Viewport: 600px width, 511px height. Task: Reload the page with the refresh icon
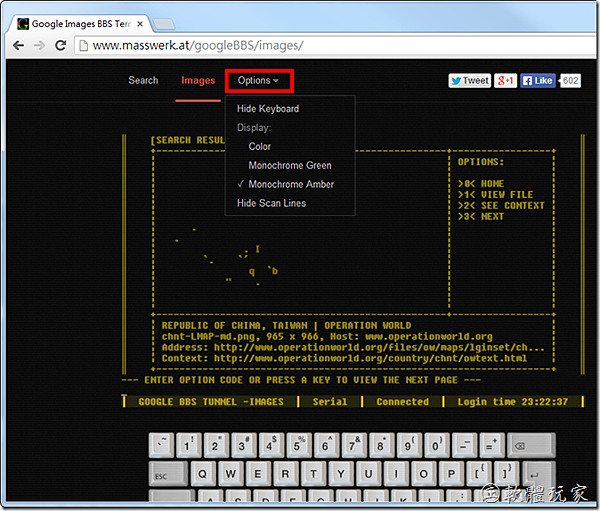click(x=60, y=46)
